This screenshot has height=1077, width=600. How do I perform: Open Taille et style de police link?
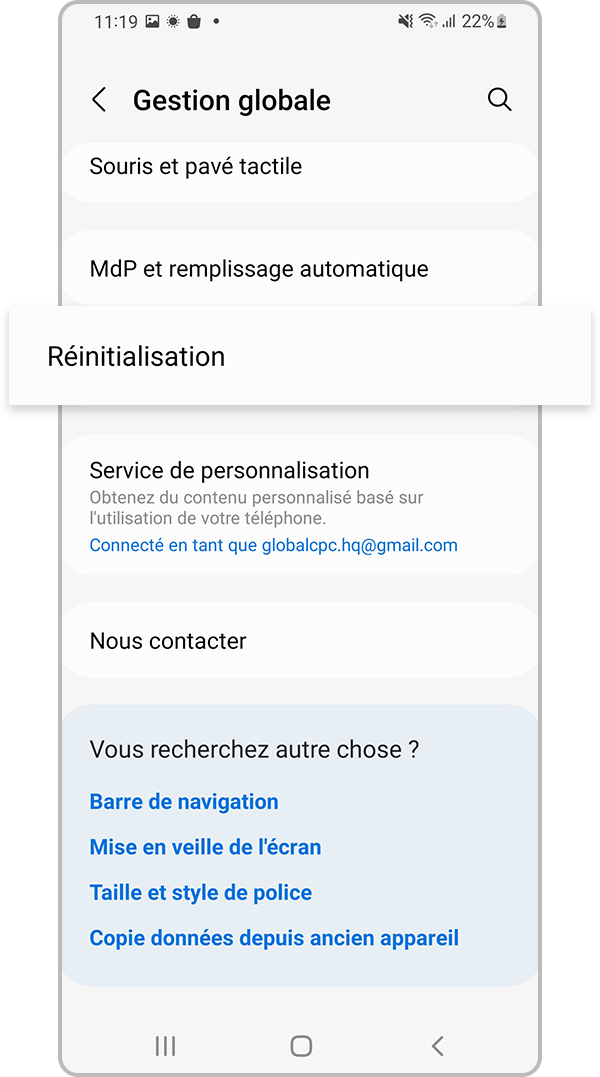pyautogui.click(x=200, y=892)
